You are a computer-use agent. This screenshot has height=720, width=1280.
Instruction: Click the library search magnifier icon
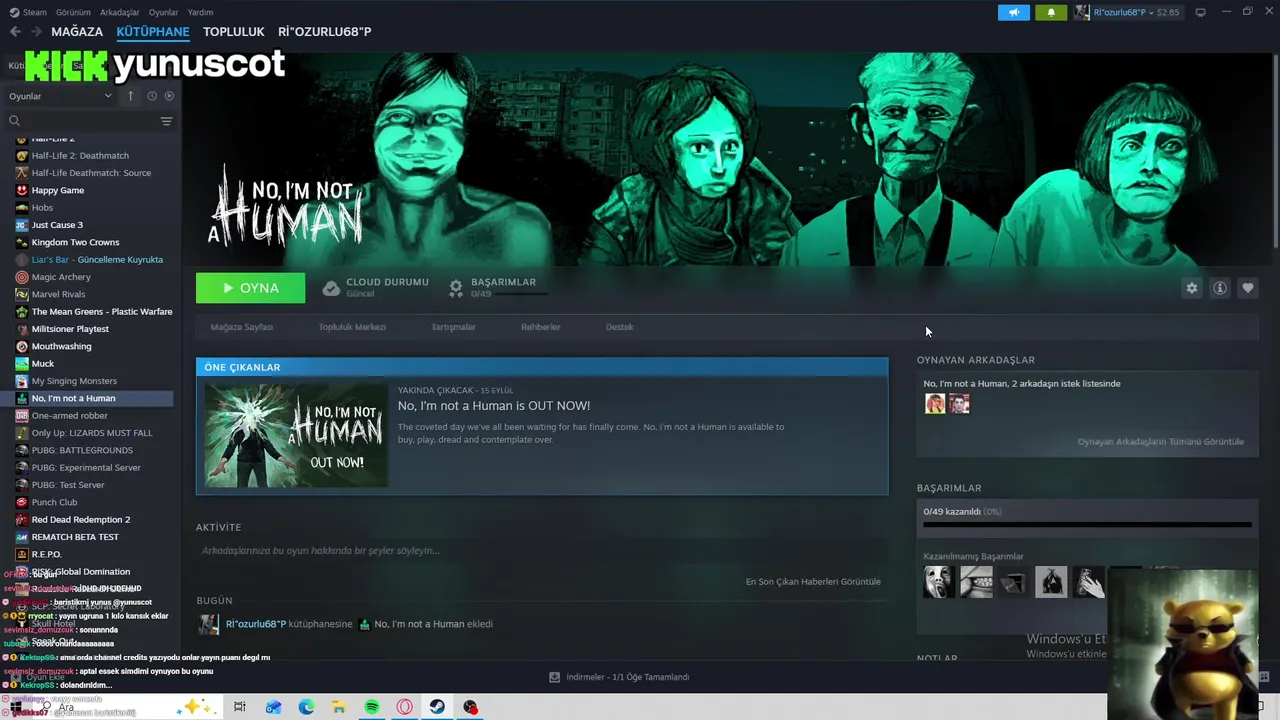pos(14,121)
